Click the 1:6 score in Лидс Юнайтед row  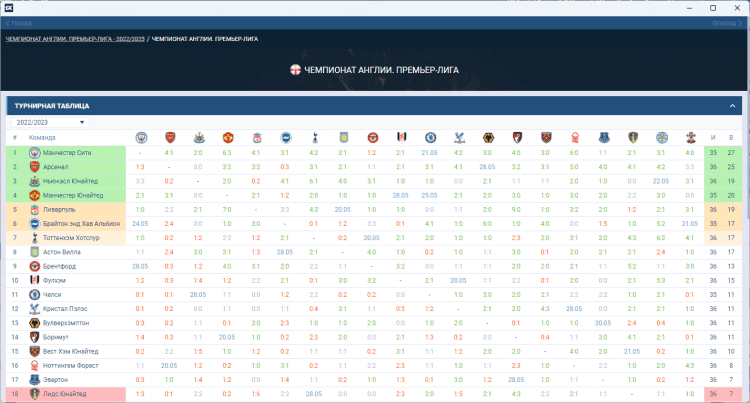[x=256, y=394]
